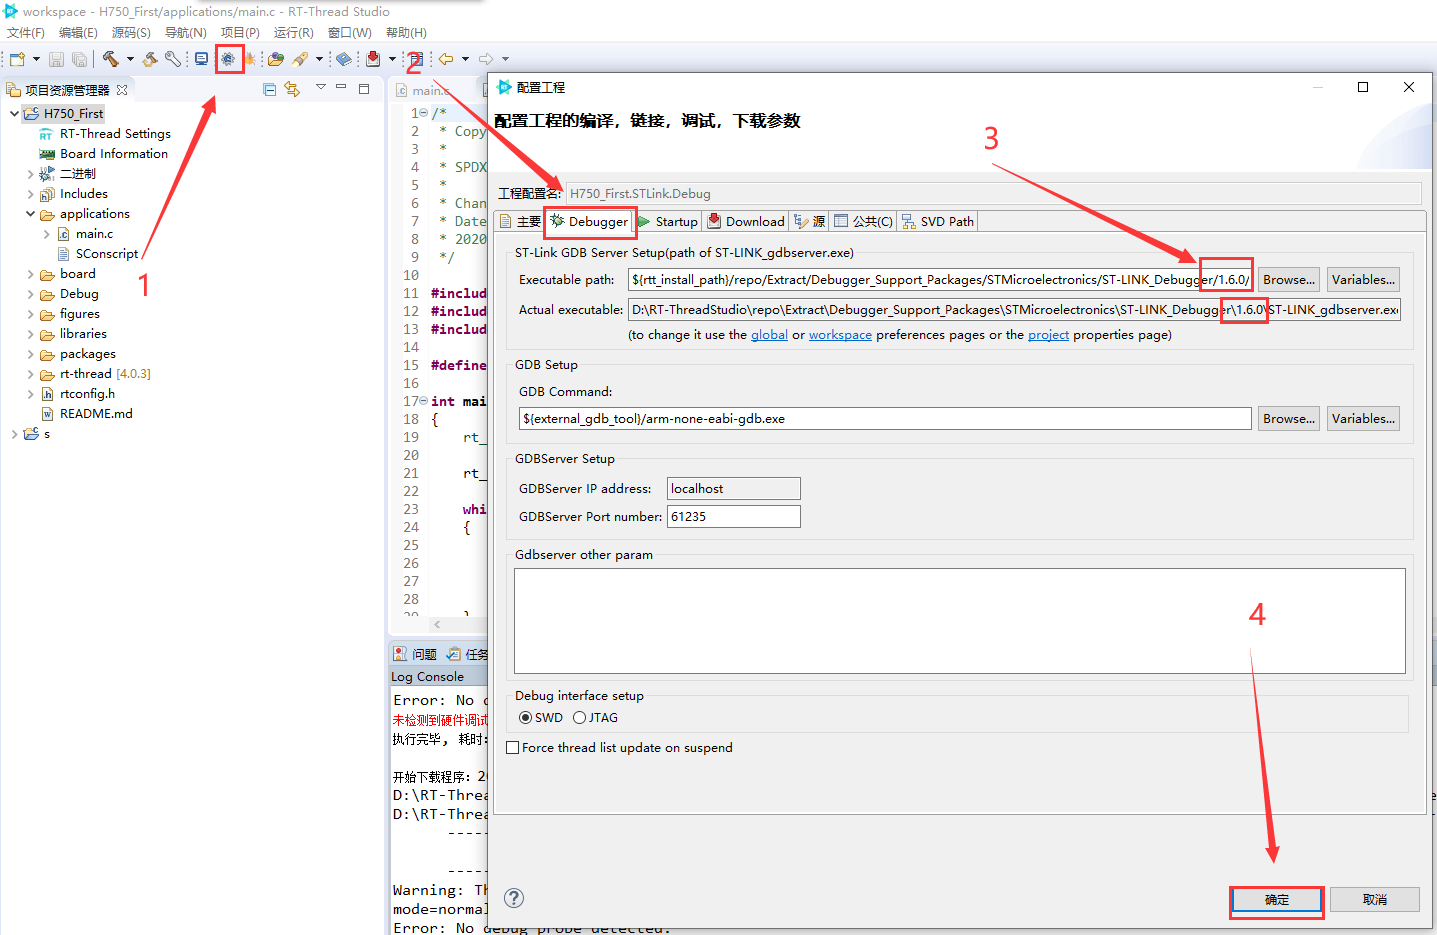Minimize the project explorer panel

point(341,88)
